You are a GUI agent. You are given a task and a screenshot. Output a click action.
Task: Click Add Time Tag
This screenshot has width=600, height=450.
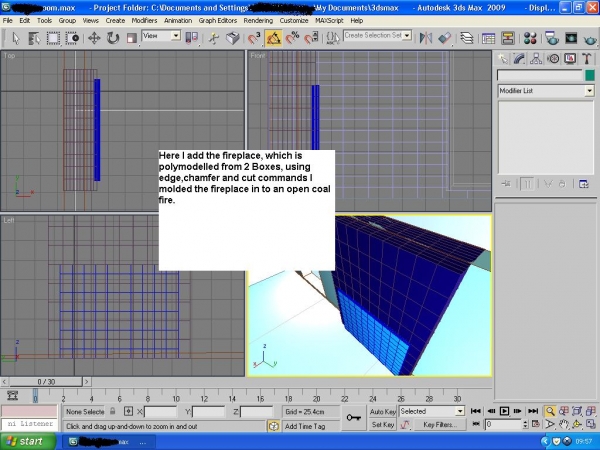click(x=305, y=426)
